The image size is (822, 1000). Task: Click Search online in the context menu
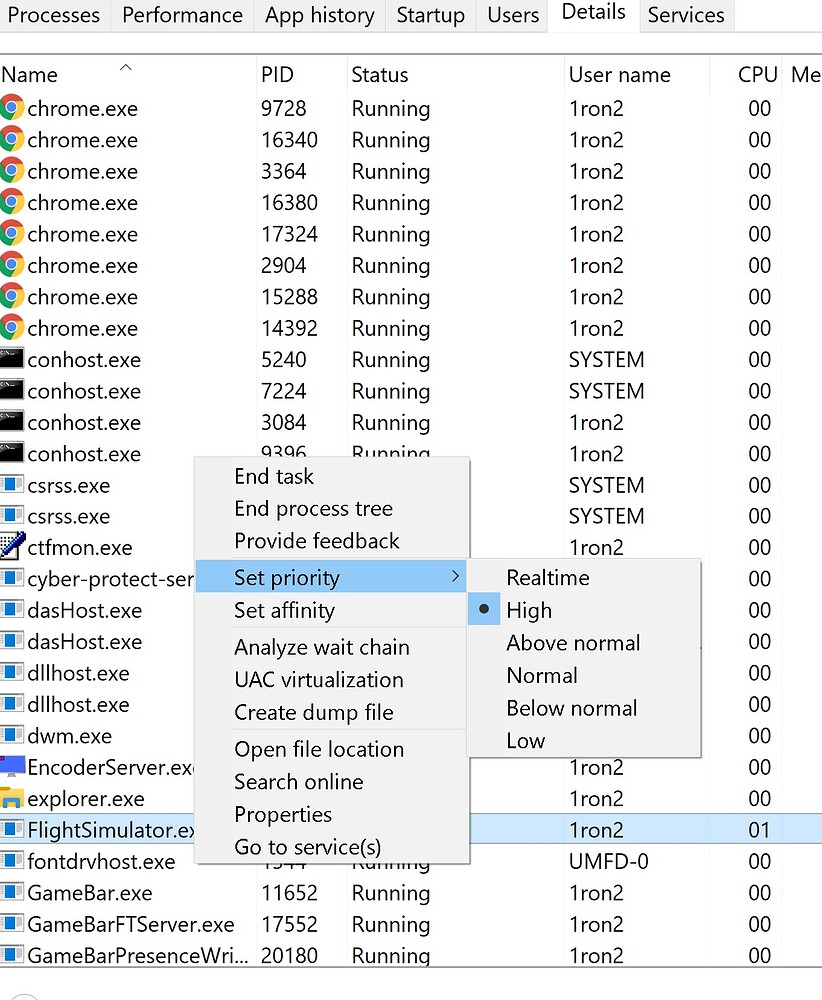point(298,782)
